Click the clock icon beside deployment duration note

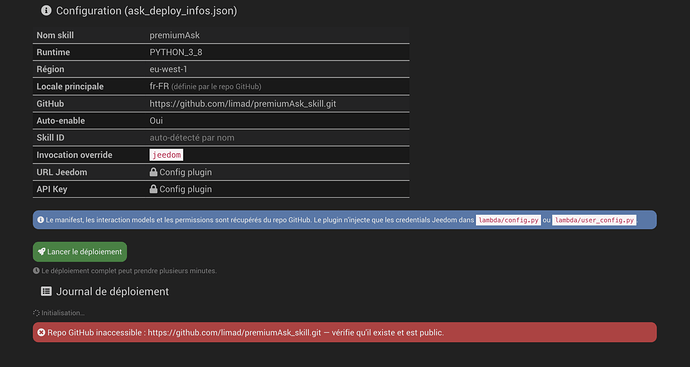pos(36,271)
